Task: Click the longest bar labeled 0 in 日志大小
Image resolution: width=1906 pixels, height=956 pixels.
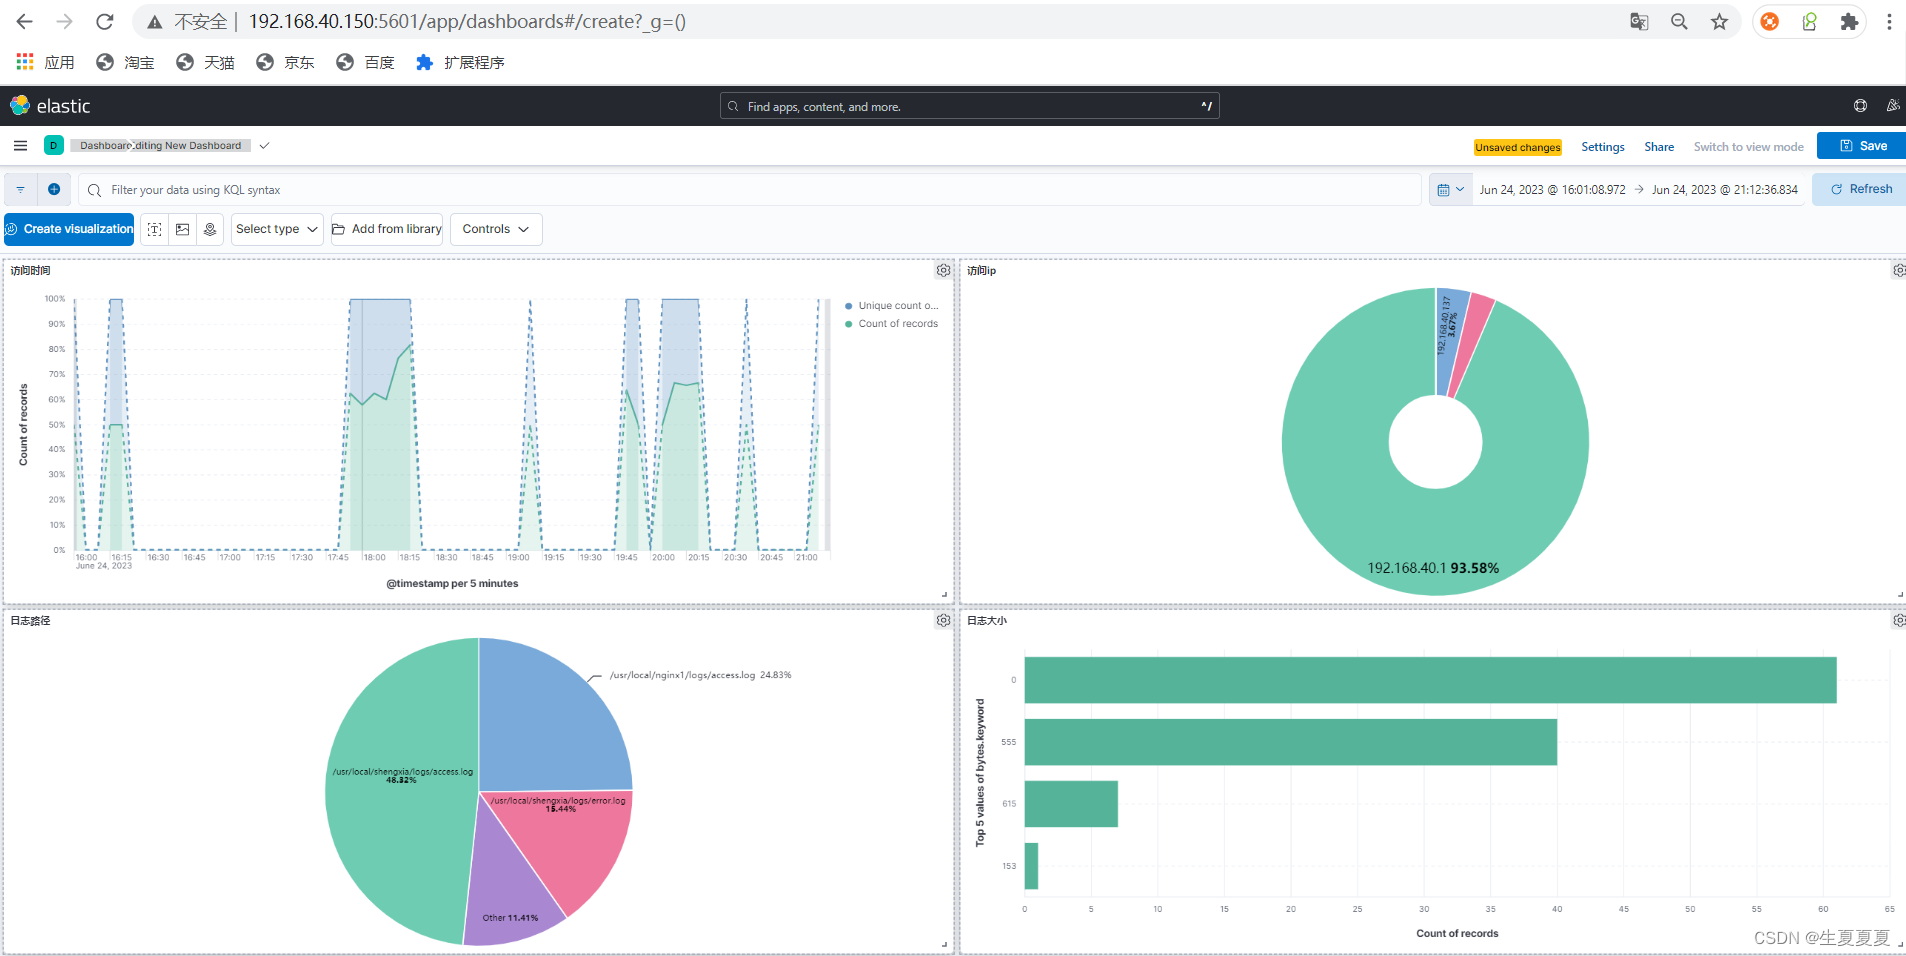Action: point(1430,680)
